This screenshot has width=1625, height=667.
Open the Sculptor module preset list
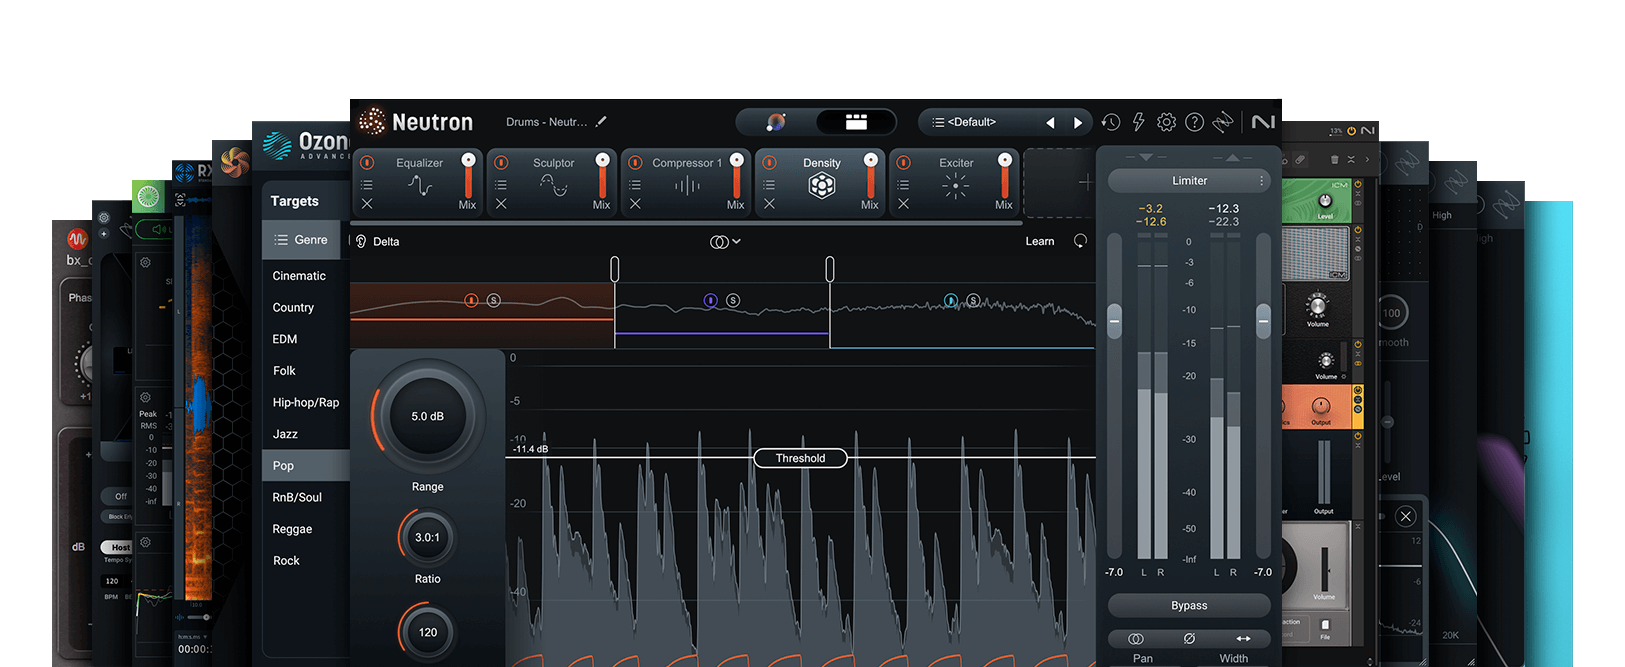[501, 185]
